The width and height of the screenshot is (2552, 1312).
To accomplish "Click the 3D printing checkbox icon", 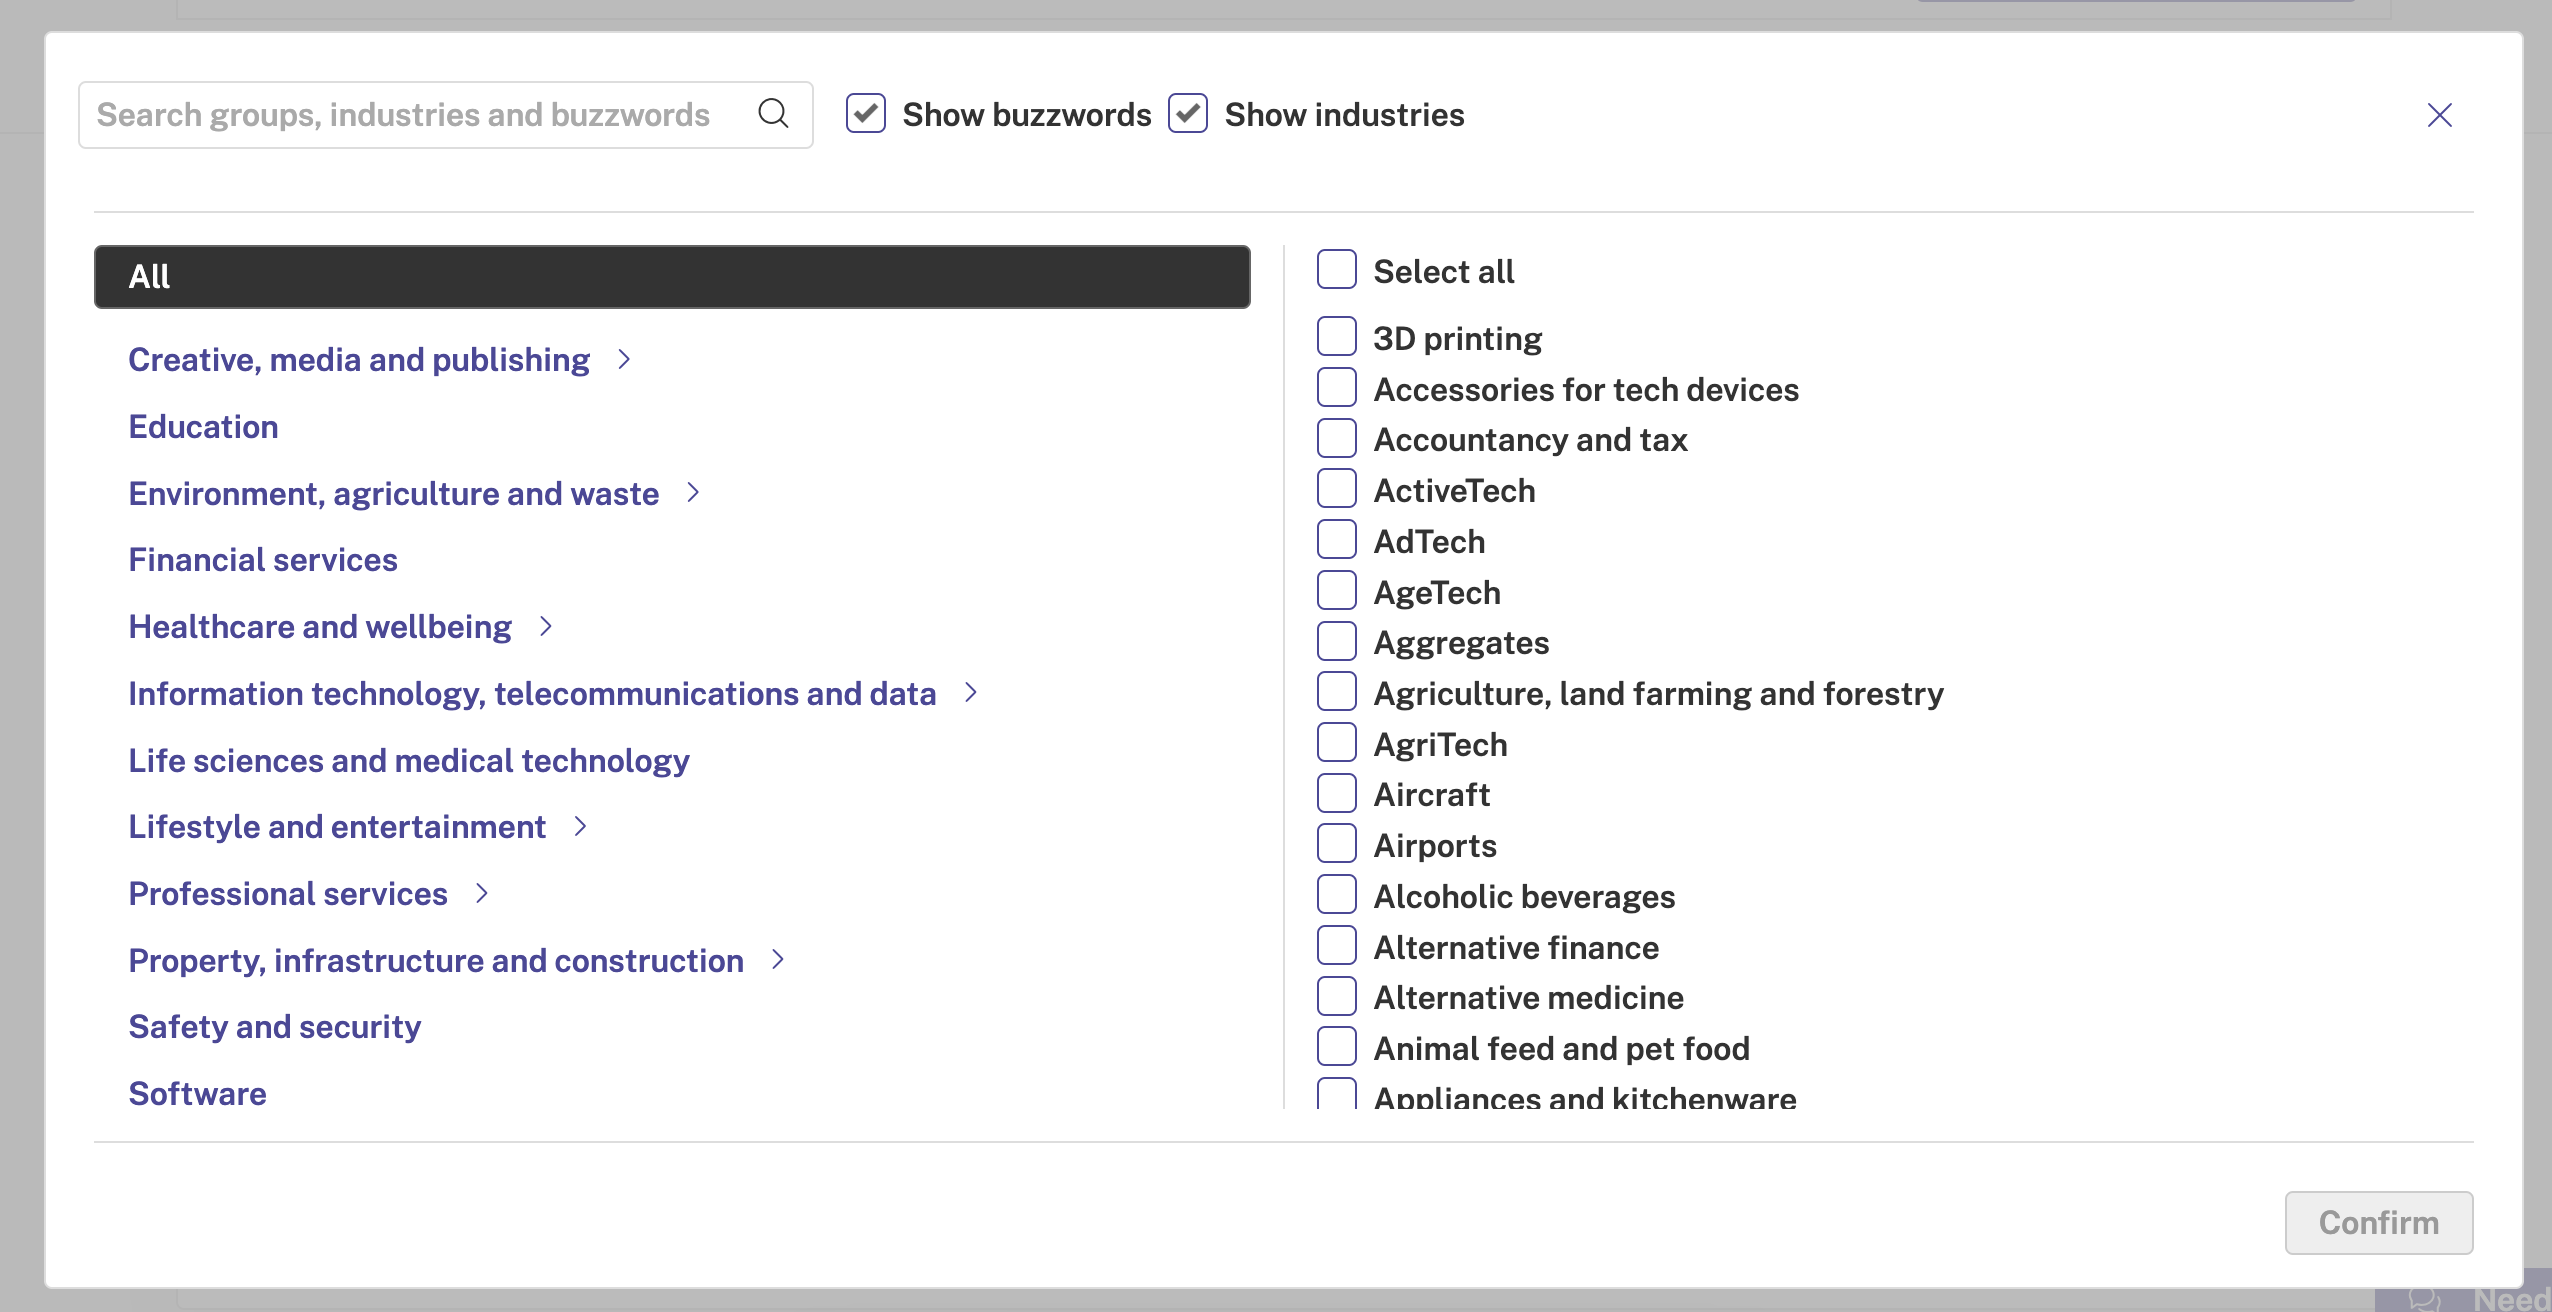I will [1339, 336].
